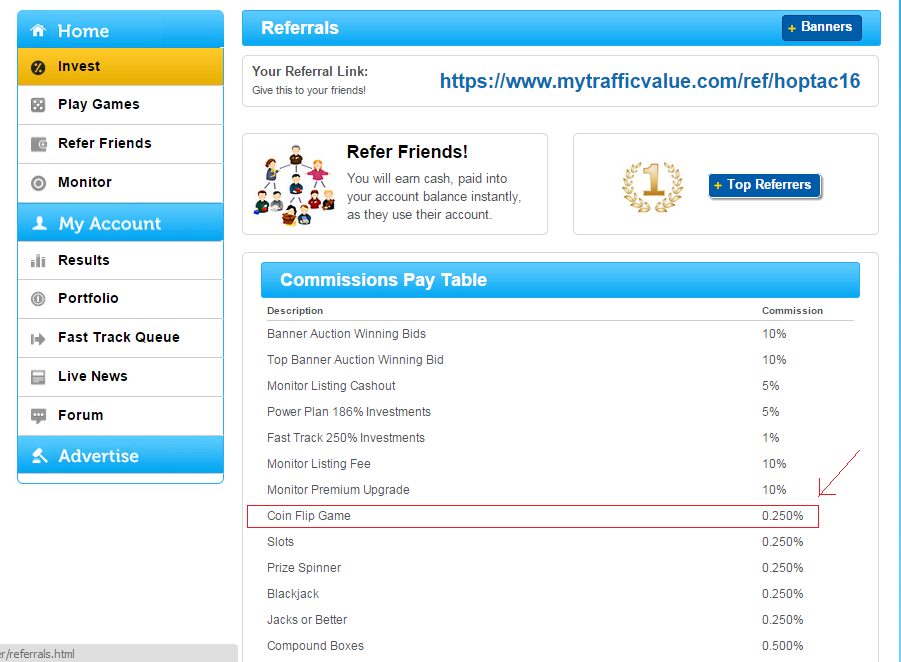The image size is (901, 662).
Task: Open My Account section header
Action: 121,222
